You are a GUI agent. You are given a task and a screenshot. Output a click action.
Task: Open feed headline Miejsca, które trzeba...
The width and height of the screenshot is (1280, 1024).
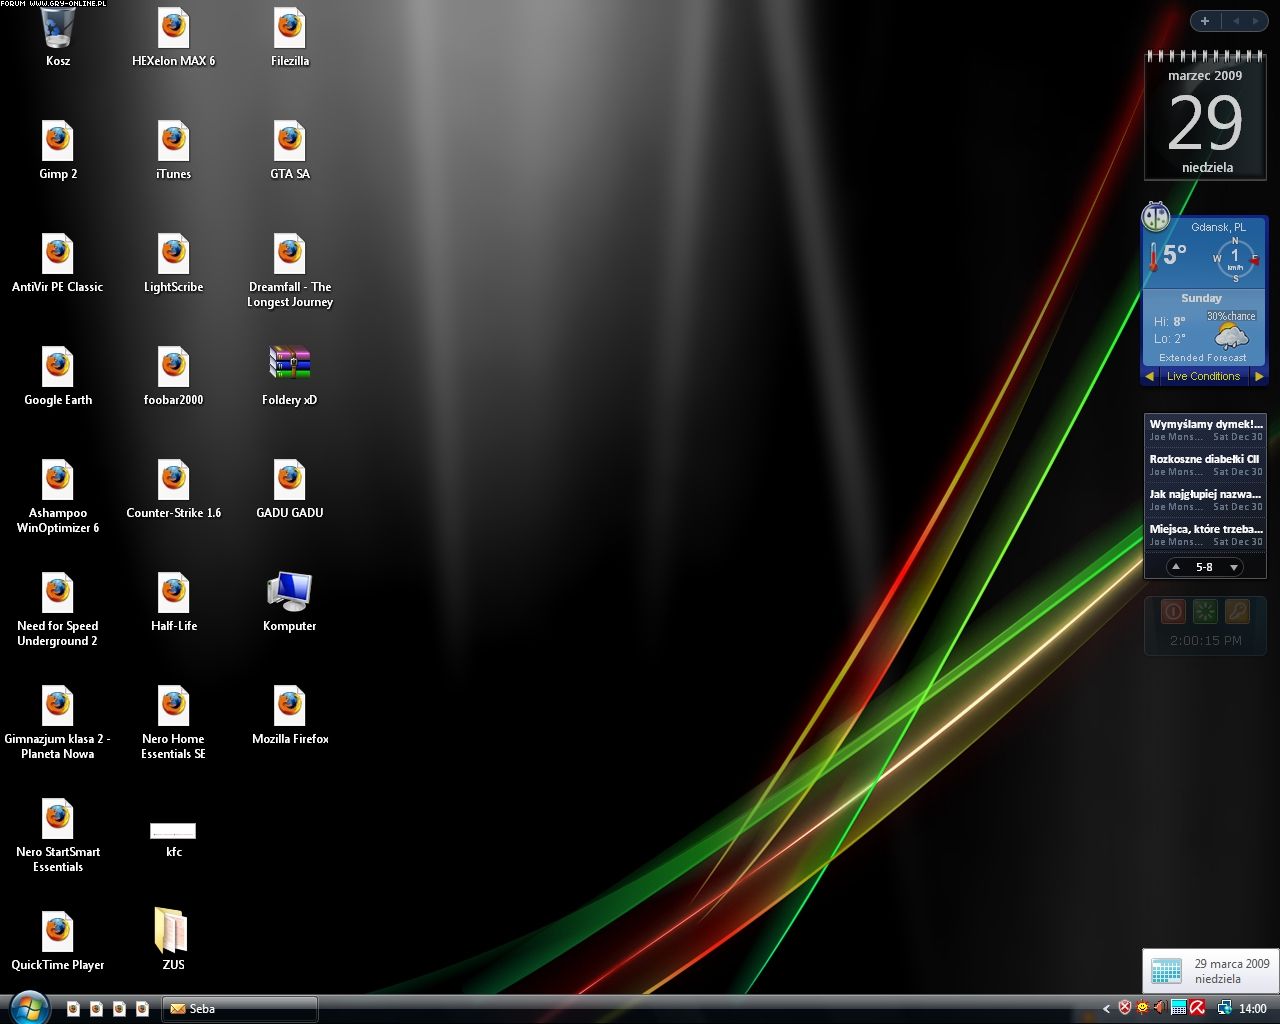pyautogui.click(x=1206, y=529)
